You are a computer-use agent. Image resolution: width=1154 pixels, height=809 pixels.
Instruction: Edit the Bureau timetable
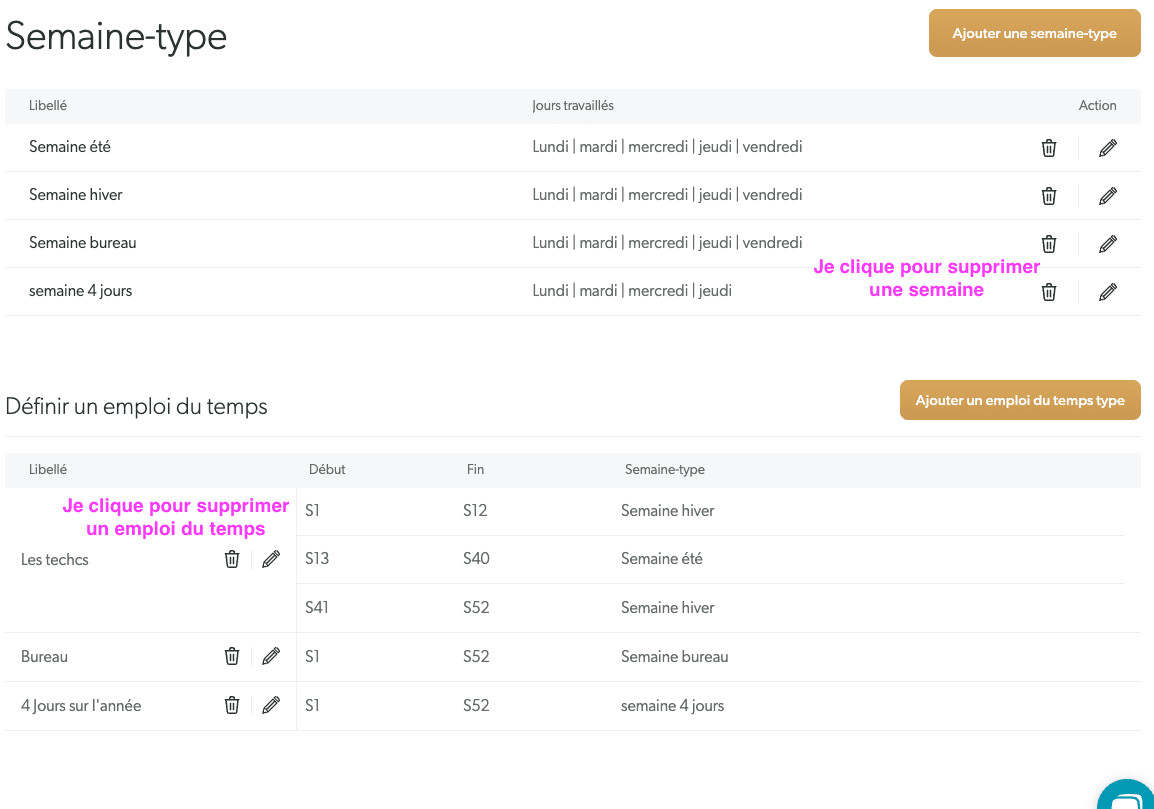coord(271,656)
